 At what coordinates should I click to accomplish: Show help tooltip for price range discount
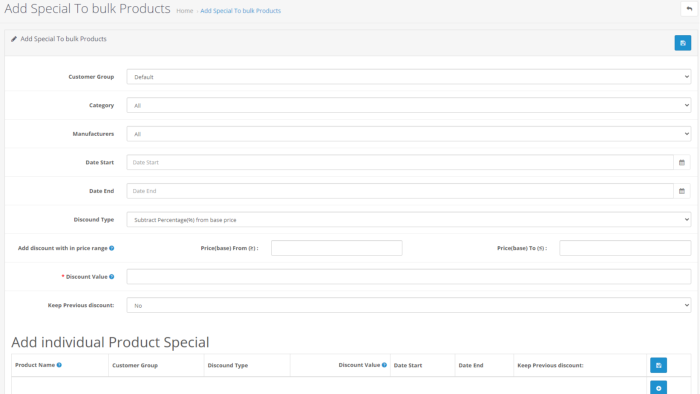click(112, 248)
